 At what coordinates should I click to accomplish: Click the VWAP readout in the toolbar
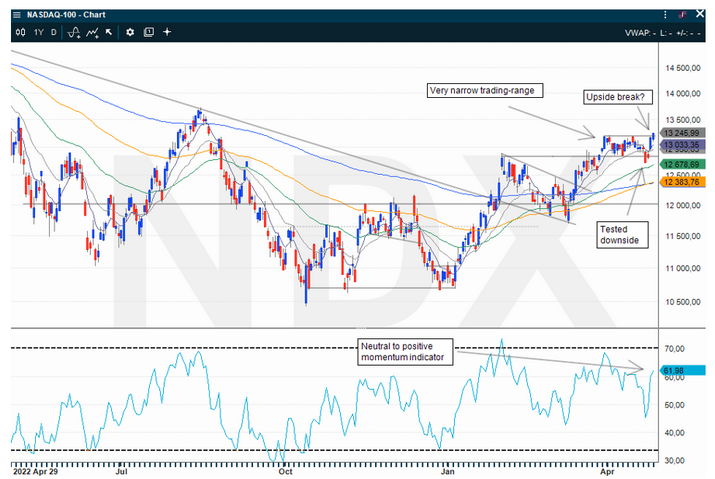coord(640,33)
